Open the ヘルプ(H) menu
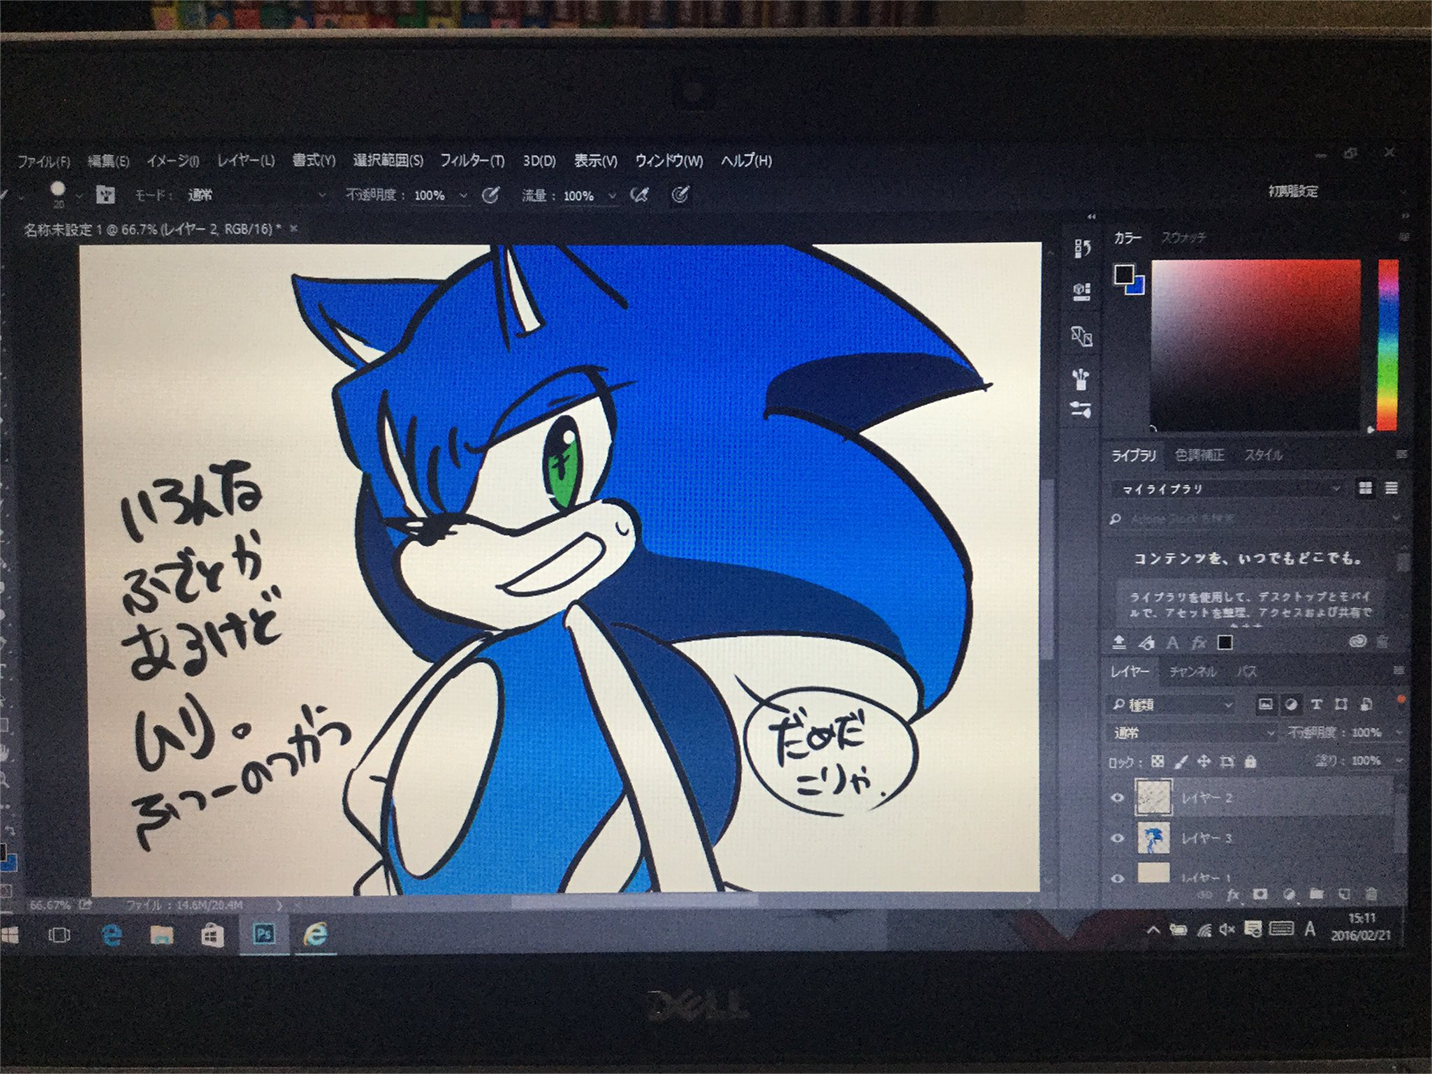The width and height of the screenshot is (1432, 1074). (x=746, y=160)
